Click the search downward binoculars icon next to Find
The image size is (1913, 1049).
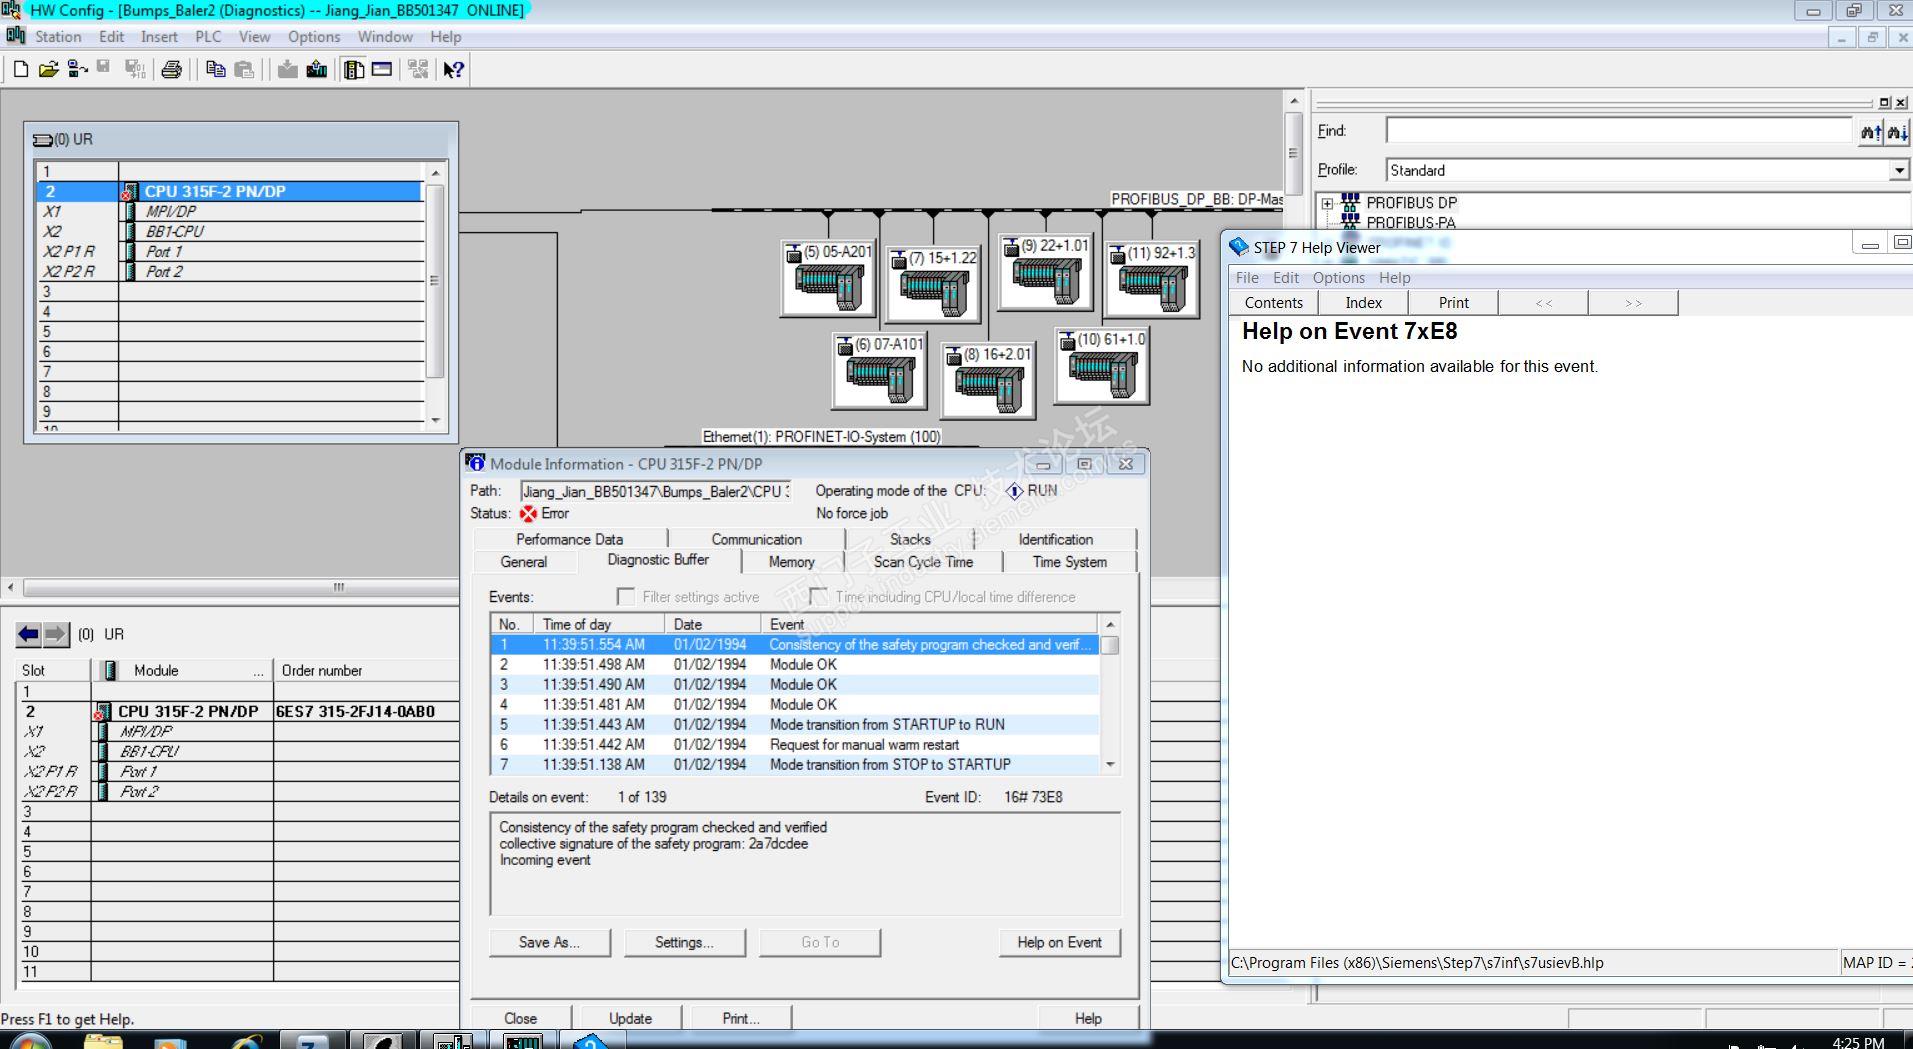coord(1896,131)
